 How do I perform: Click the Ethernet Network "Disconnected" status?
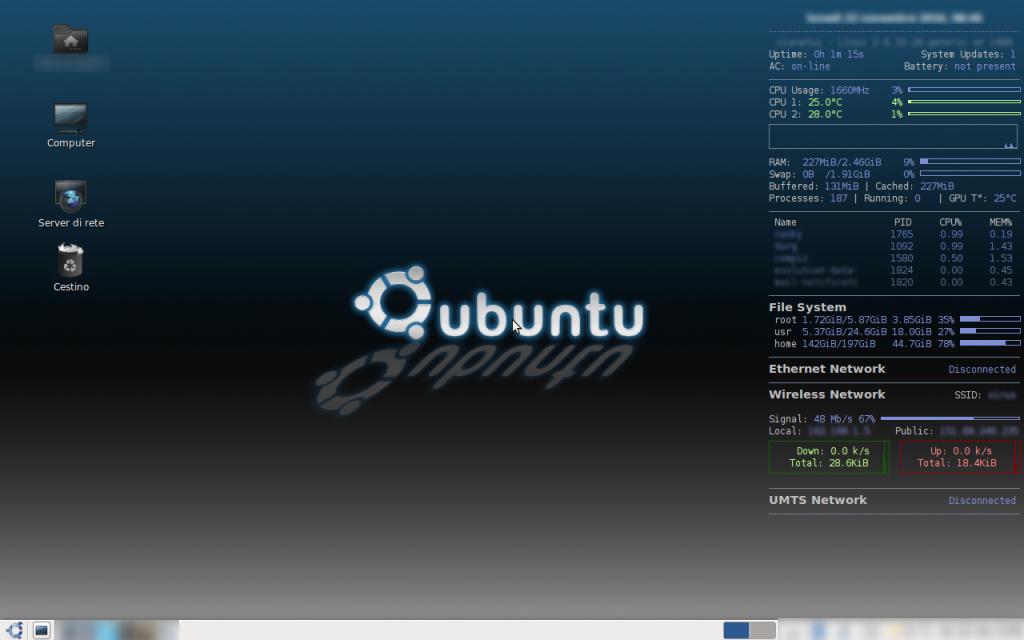coord(982,370)
